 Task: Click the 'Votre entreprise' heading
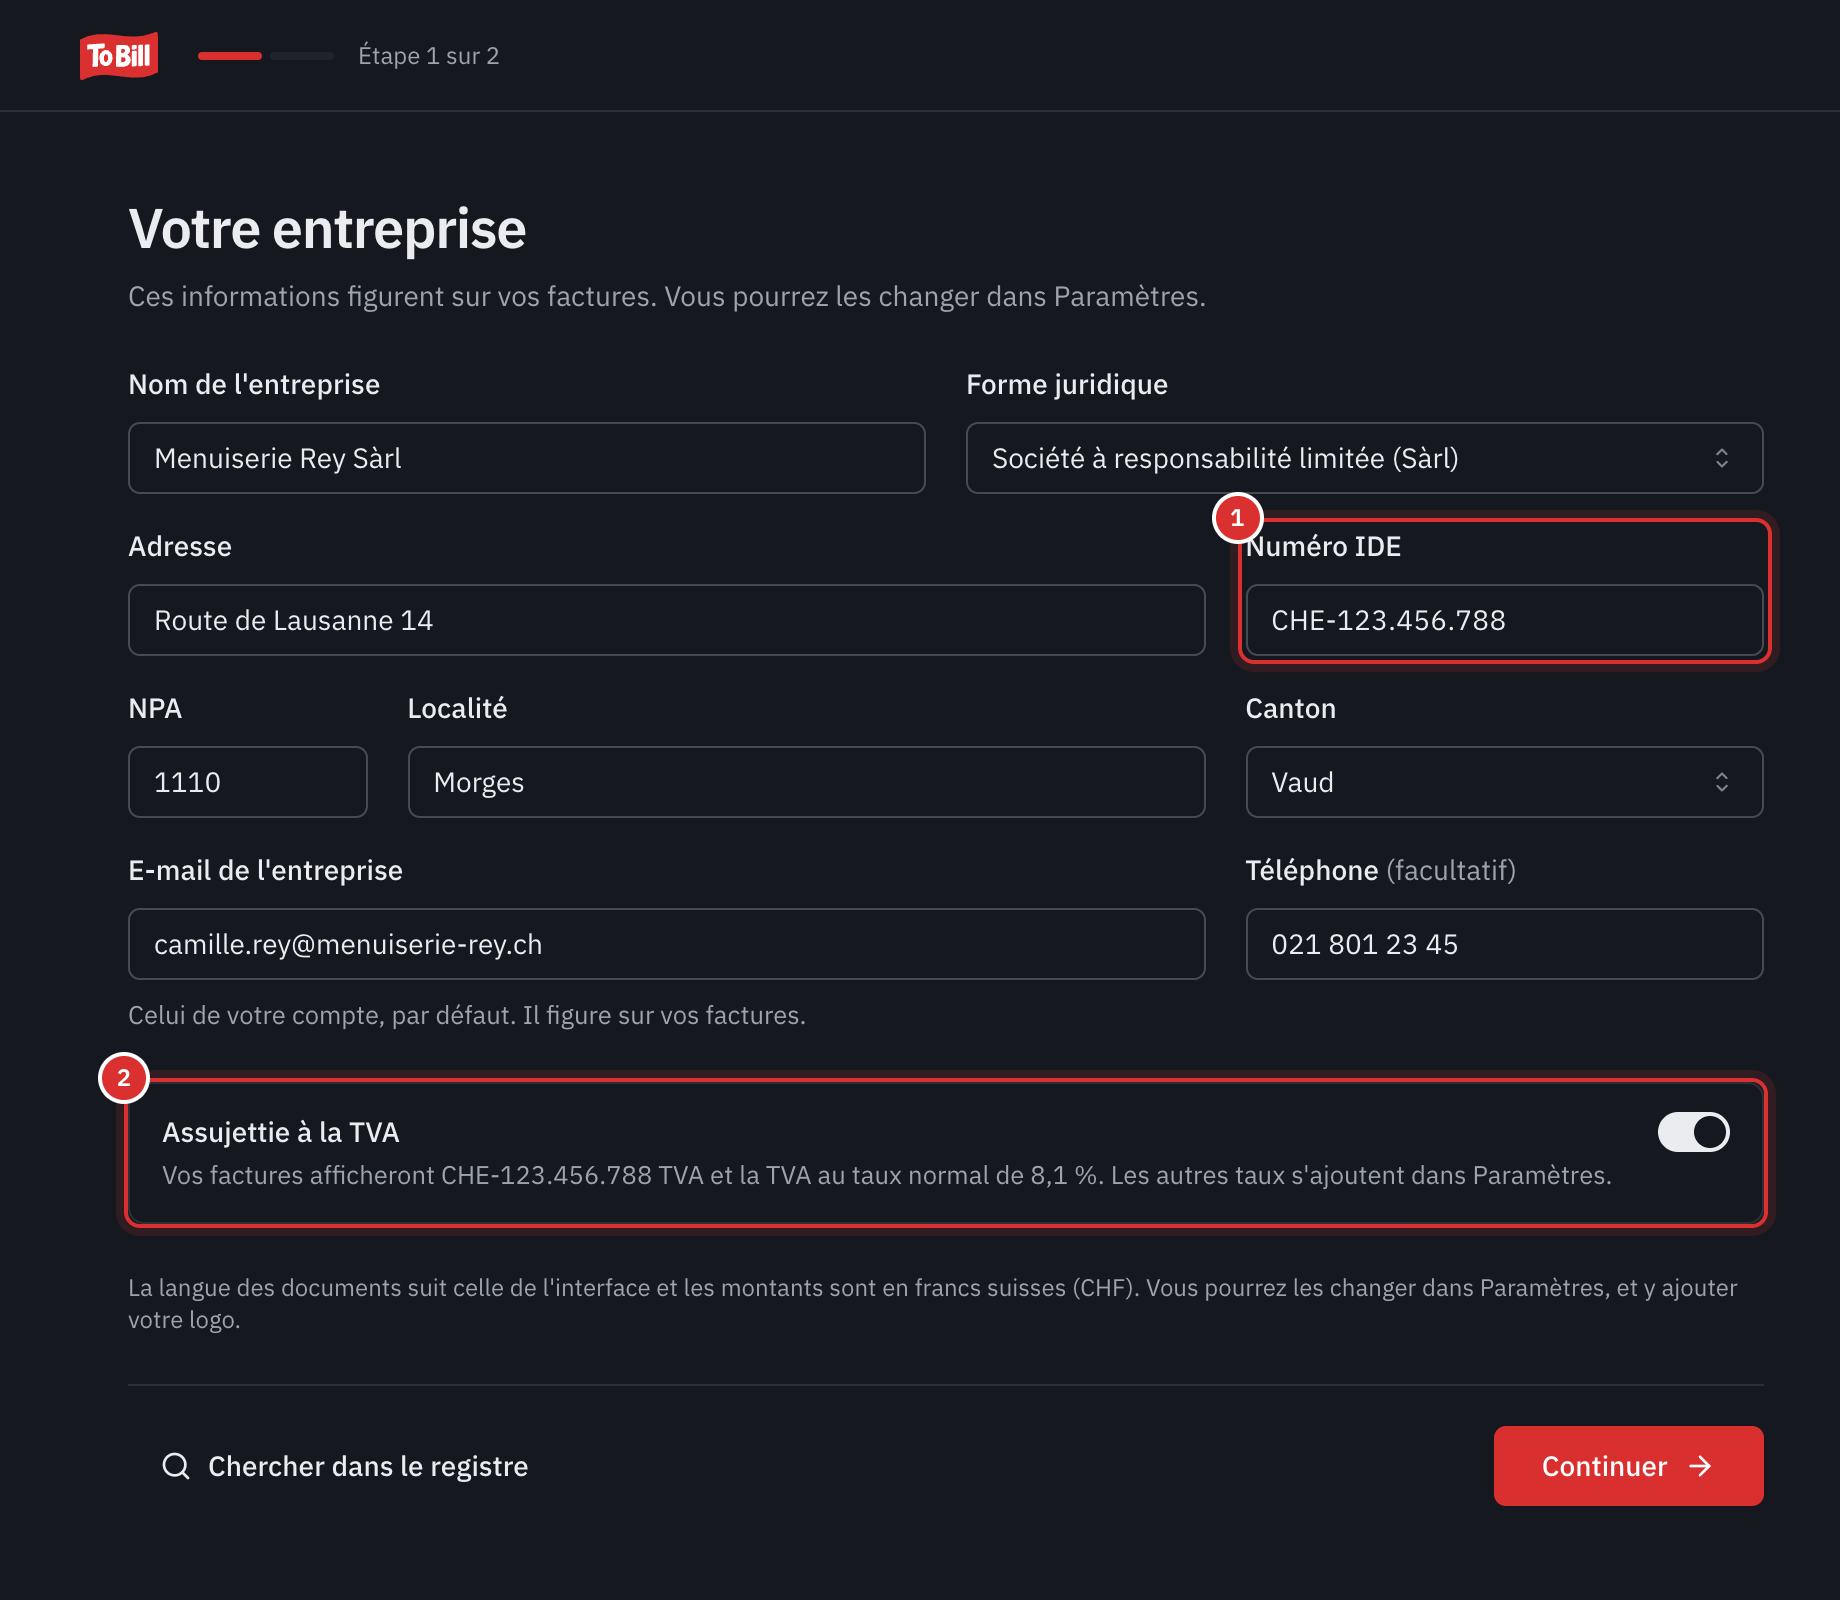click(x=327, y=229)
